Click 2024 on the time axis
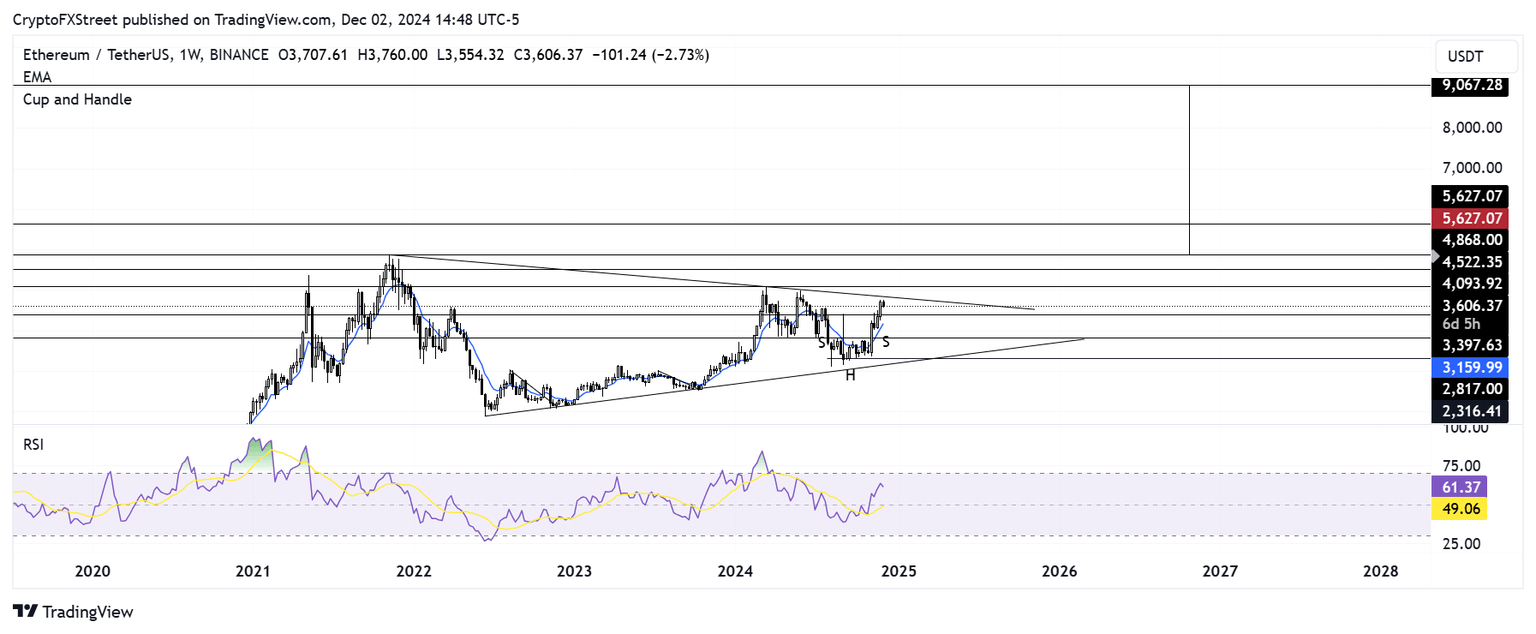Screen dimensions: 1536x634 [735, 571]
